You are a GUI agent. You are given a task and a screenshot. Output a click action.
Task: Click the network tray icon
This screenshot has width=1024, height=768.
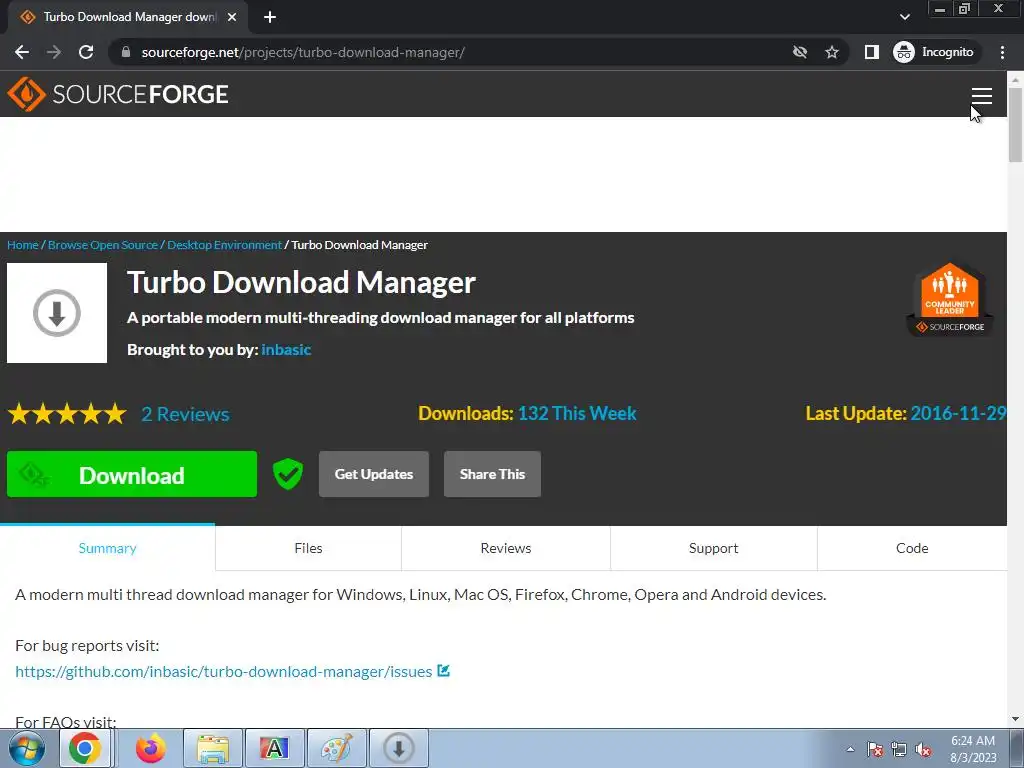899,749
